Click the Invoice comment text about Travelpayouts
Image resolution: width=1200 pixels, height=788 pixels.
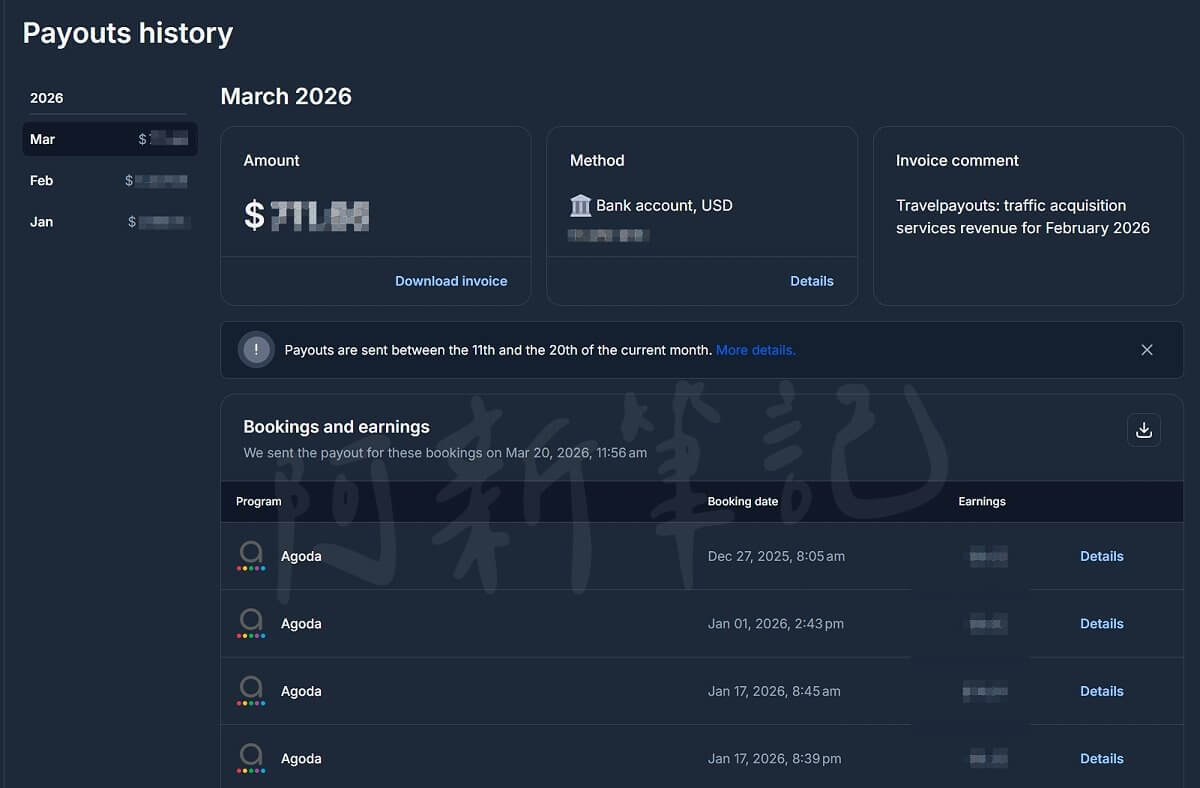tap(1023, 217)
